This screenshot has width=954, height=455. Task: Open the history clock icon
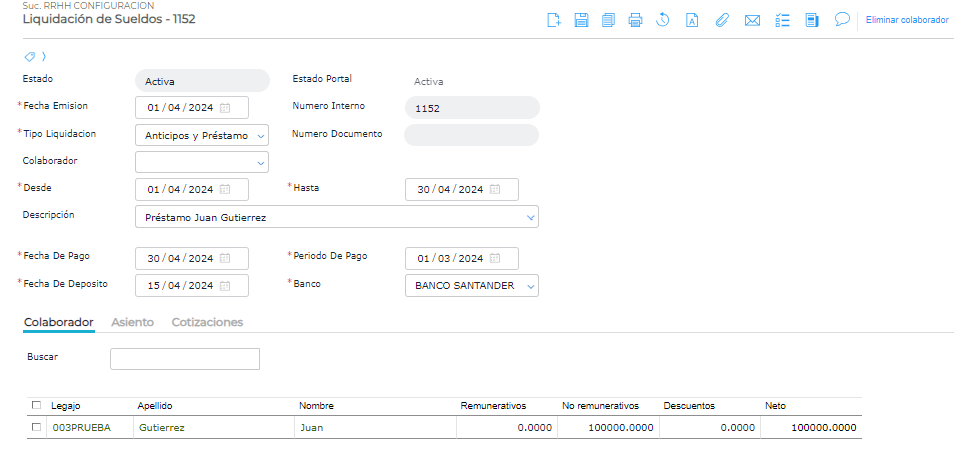coord(662,20)
